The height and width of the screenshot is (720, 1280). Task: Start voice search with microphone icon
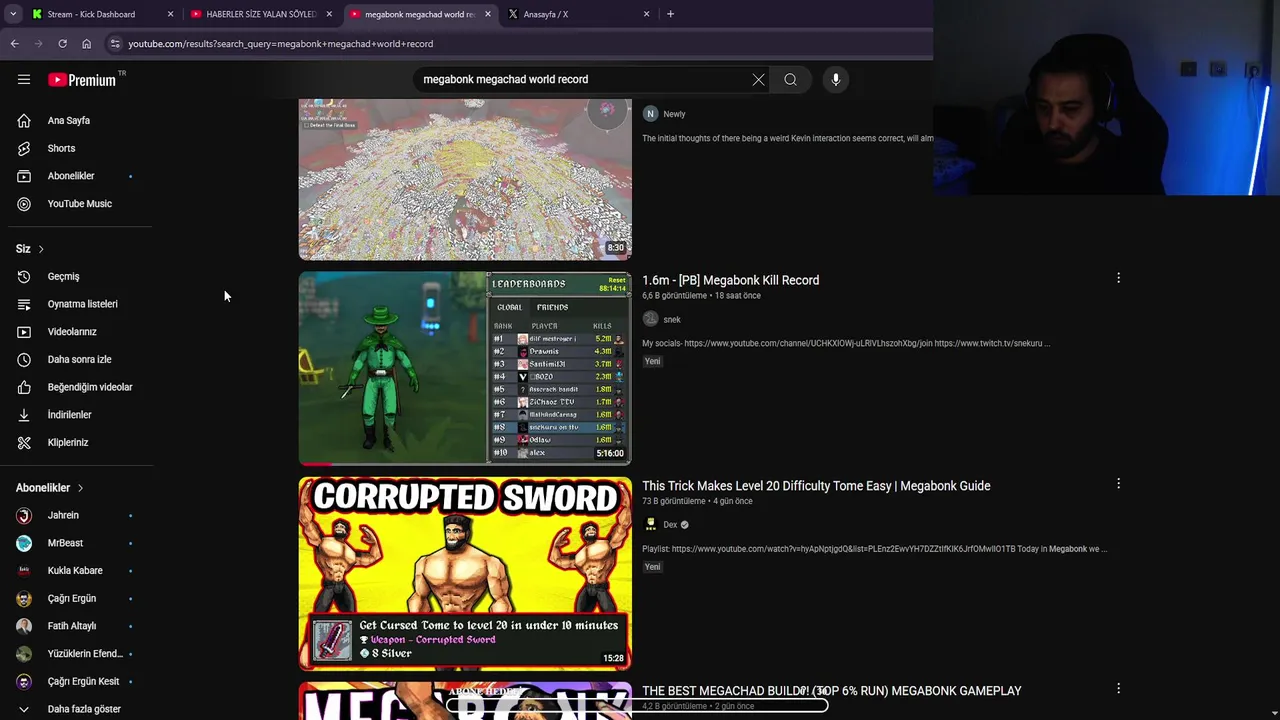[836, 80]
